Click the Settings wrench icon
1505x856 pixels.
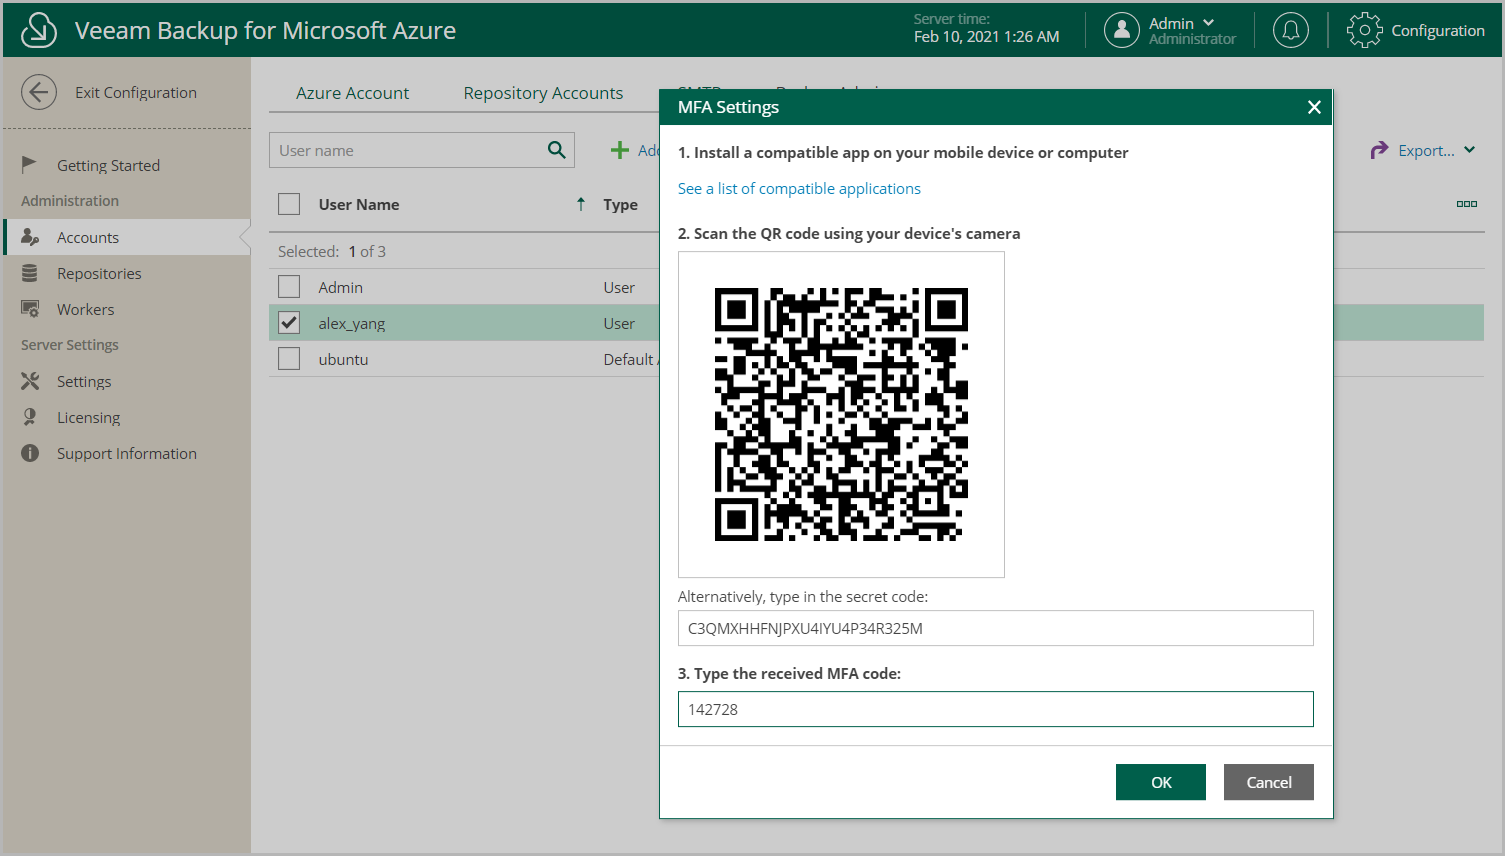coord(30,381)
